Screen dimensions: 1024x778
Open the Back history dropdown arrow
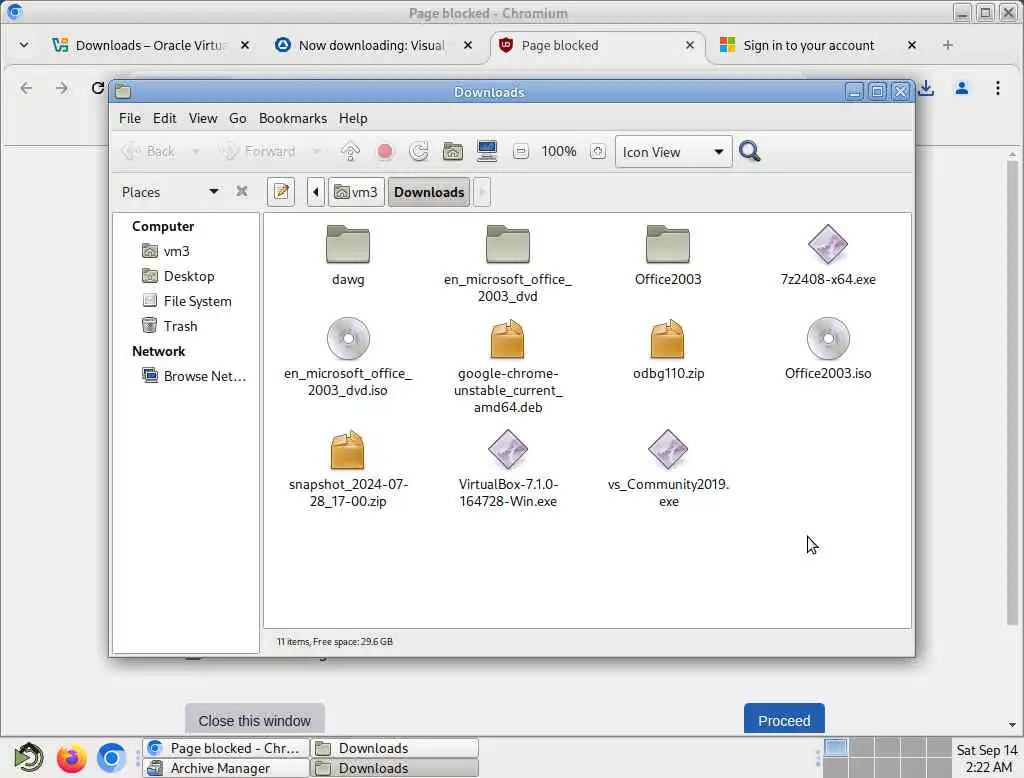pyautogui.click(x=195, y=152)
